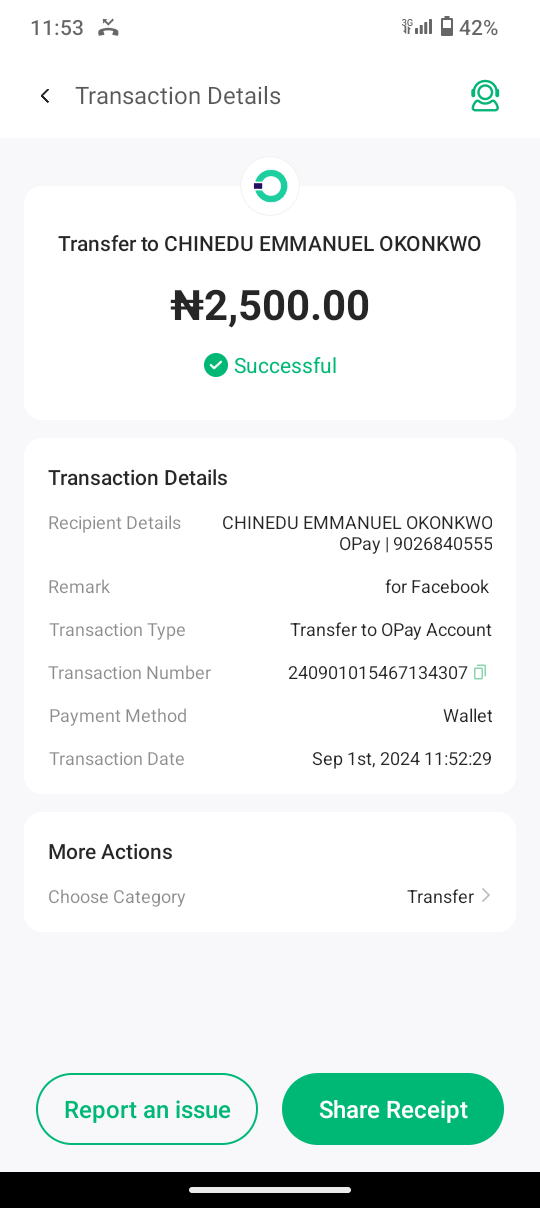Tap recipient account OPay | 9026840555

(x=416, y=545)
